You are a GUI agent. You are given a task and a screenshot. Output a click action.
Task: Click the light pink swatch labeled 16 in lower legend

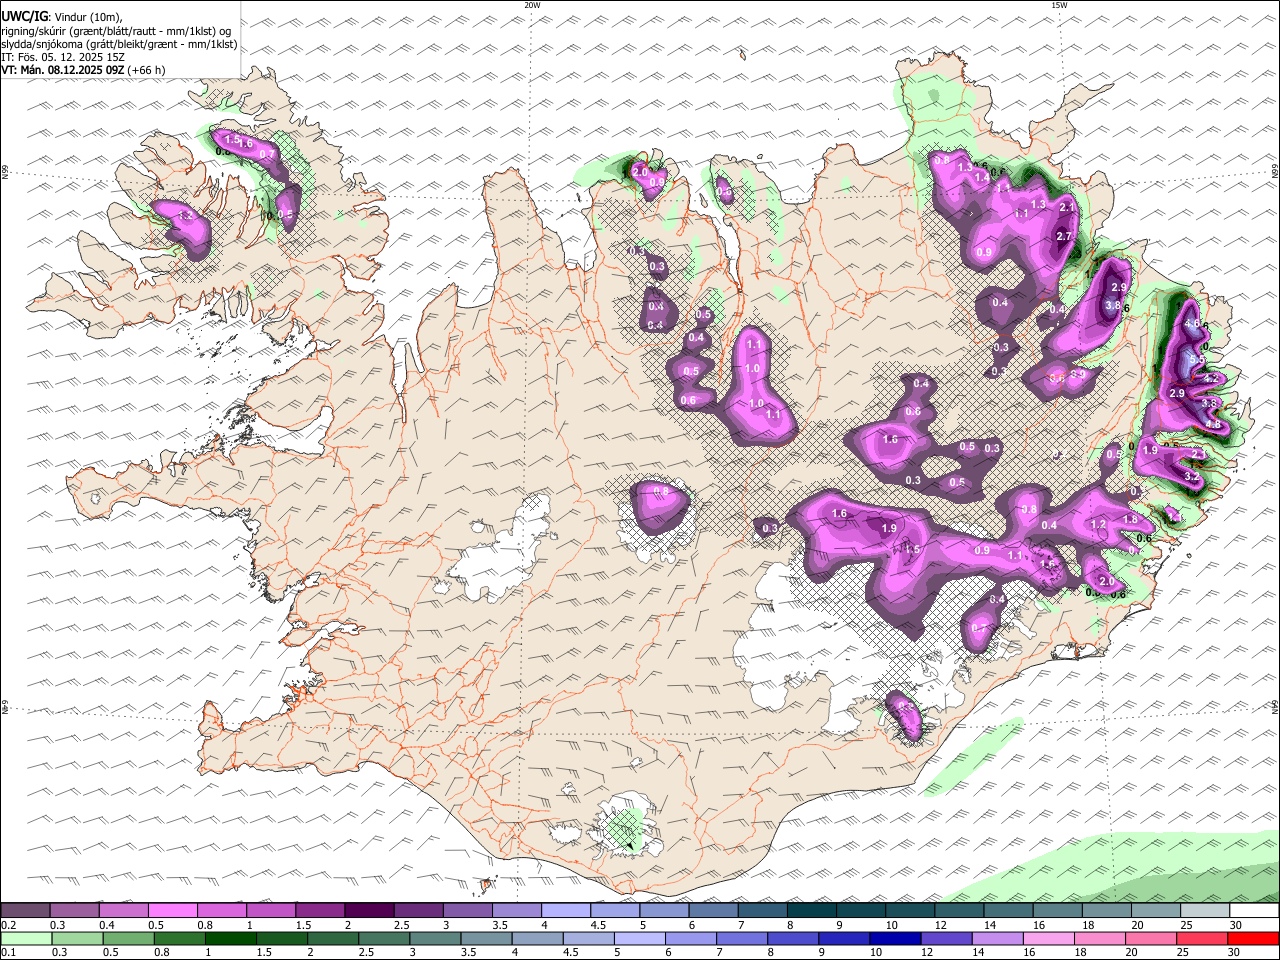tap(1048, 939)
